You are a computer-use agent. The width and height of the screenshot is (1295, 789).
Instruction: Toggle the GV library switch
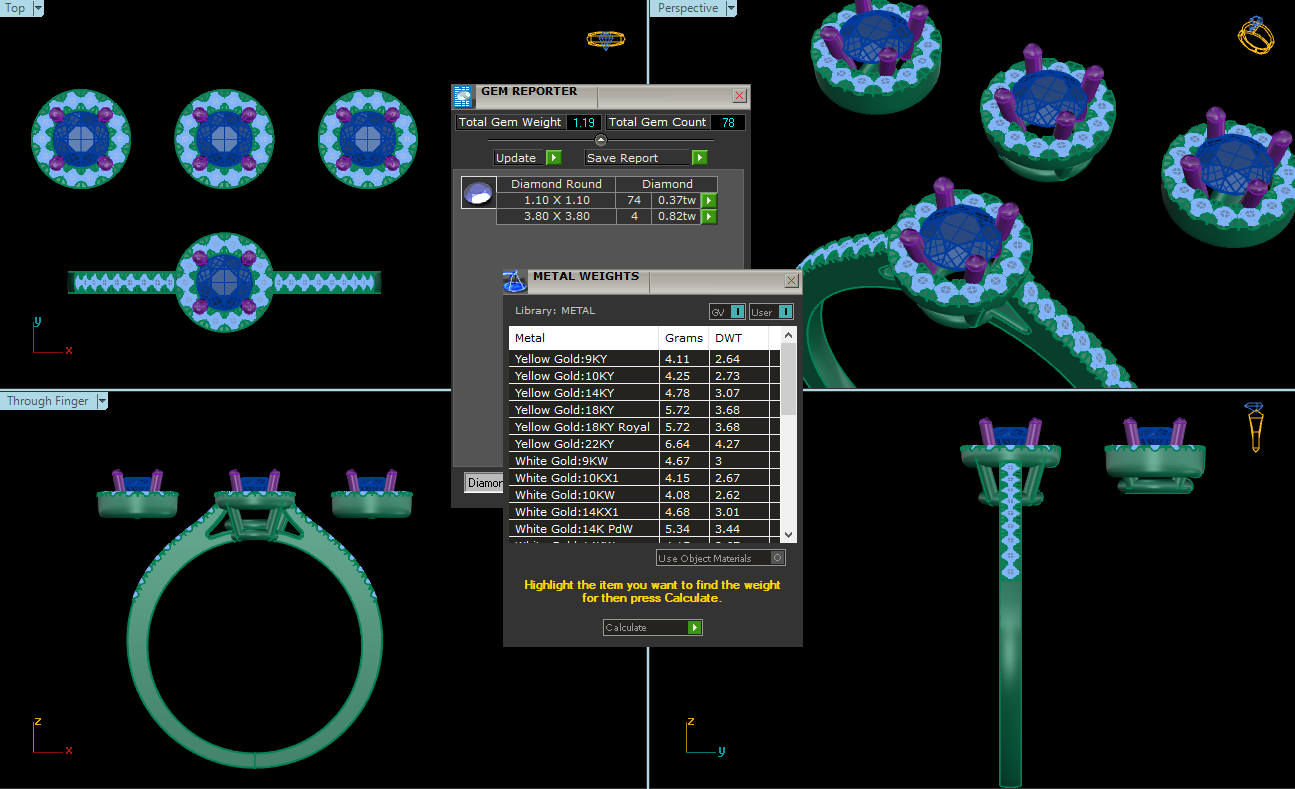click(736, 312)
